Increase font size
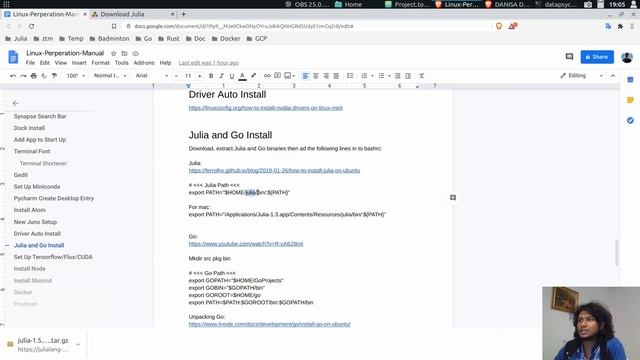 coord(200,76)
